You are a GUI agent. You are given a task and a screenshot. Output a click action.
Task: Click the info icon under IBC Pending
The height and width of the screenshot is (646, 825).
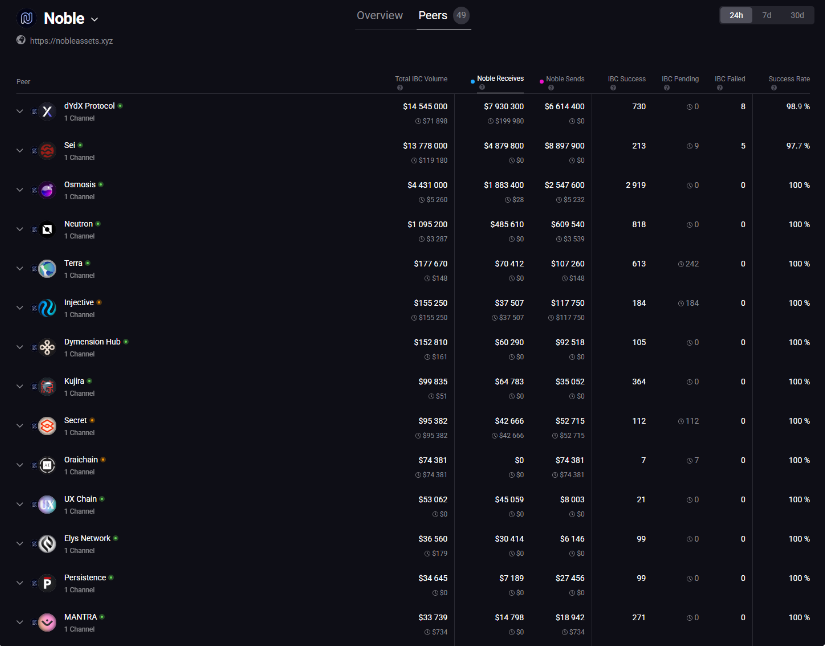[x=667, y=88]
